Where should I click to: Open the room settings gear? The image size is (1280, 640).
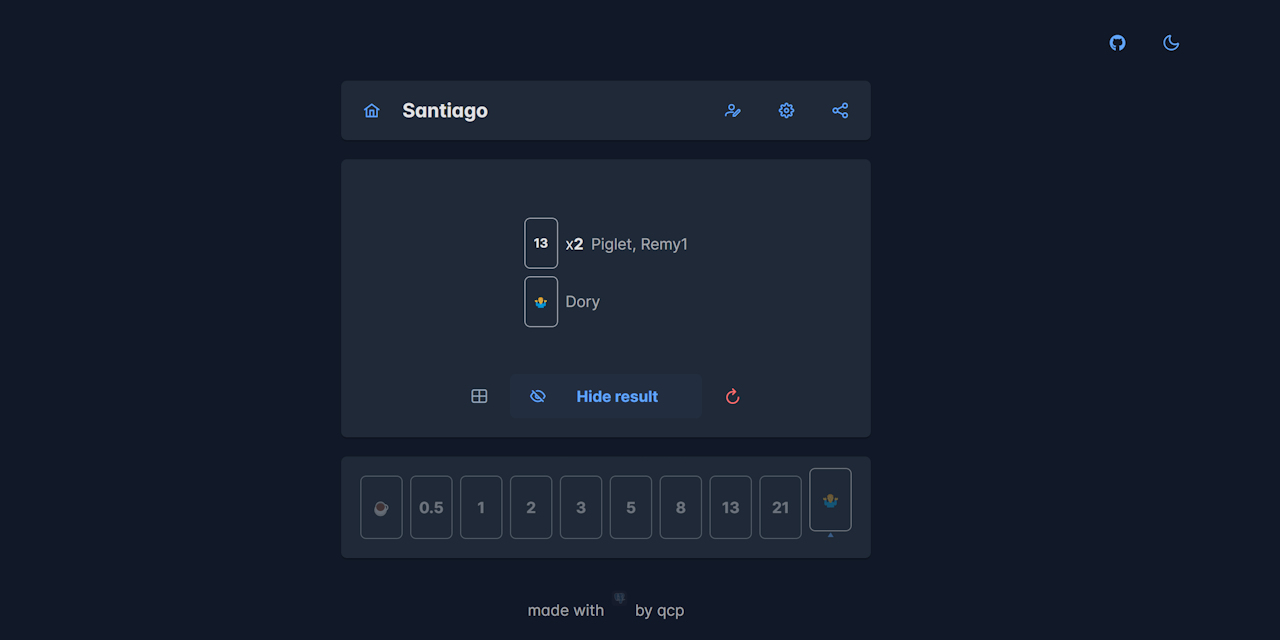[786, 111]
